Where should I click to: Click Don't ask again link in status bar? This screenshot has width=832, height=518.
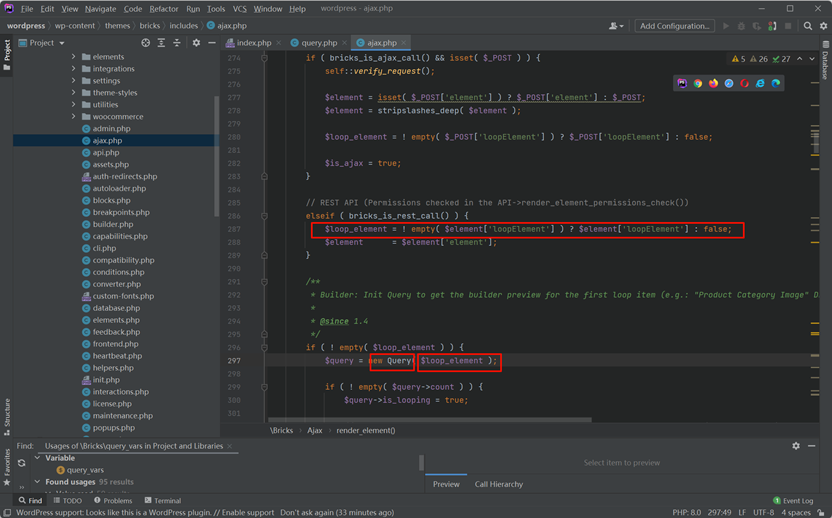coord(306,512)
